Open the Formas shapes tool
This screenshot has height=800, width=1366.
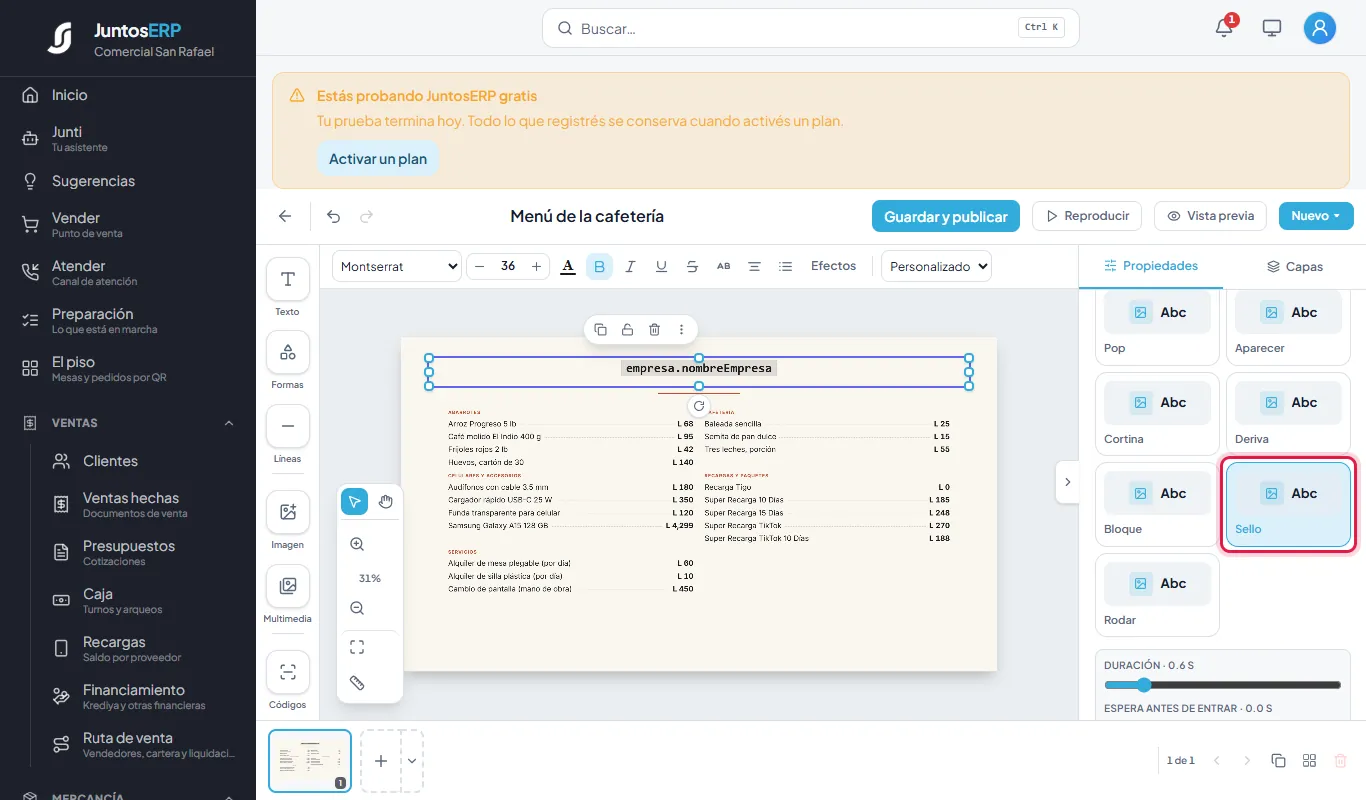[288, 352]
